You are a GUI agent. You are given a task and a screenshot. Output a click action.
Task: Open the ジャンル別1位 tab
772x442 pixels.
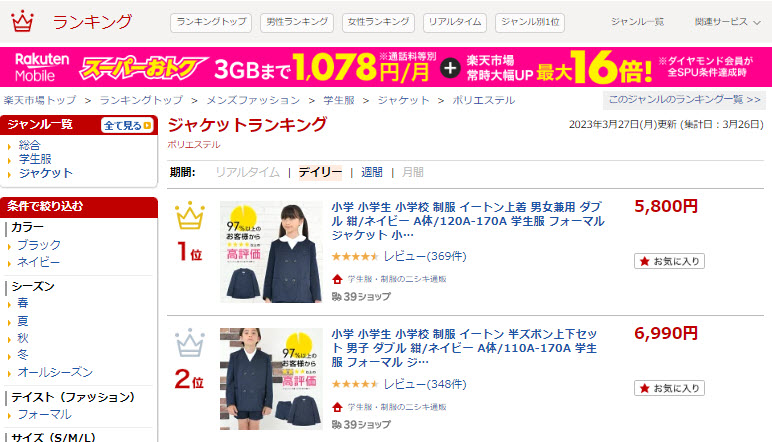(530, 22)
